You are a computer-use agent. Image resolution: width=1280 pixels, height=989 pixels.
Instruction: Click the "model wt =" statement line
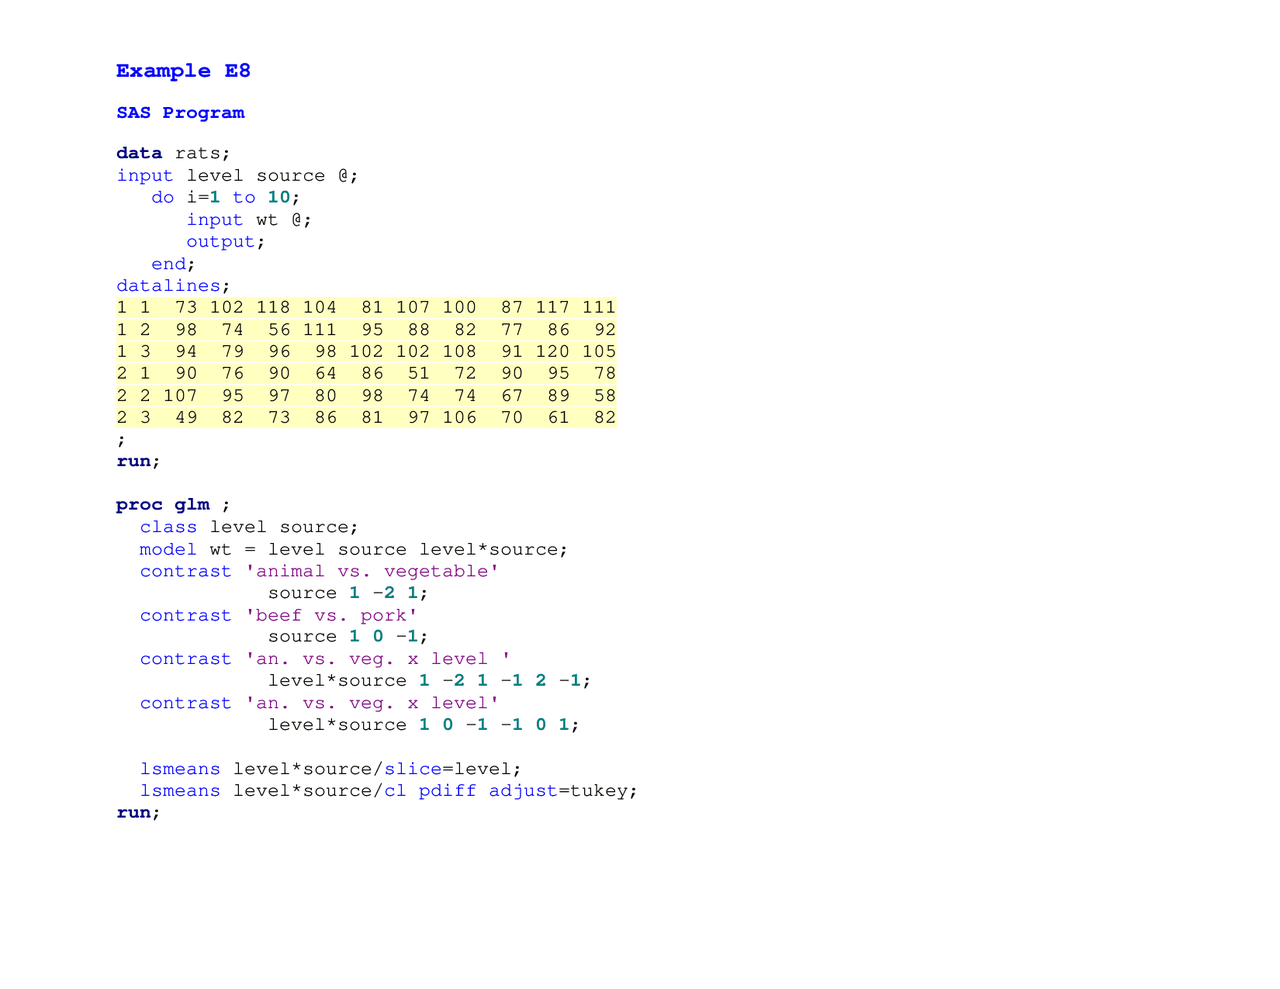click(x=353, y=549)
